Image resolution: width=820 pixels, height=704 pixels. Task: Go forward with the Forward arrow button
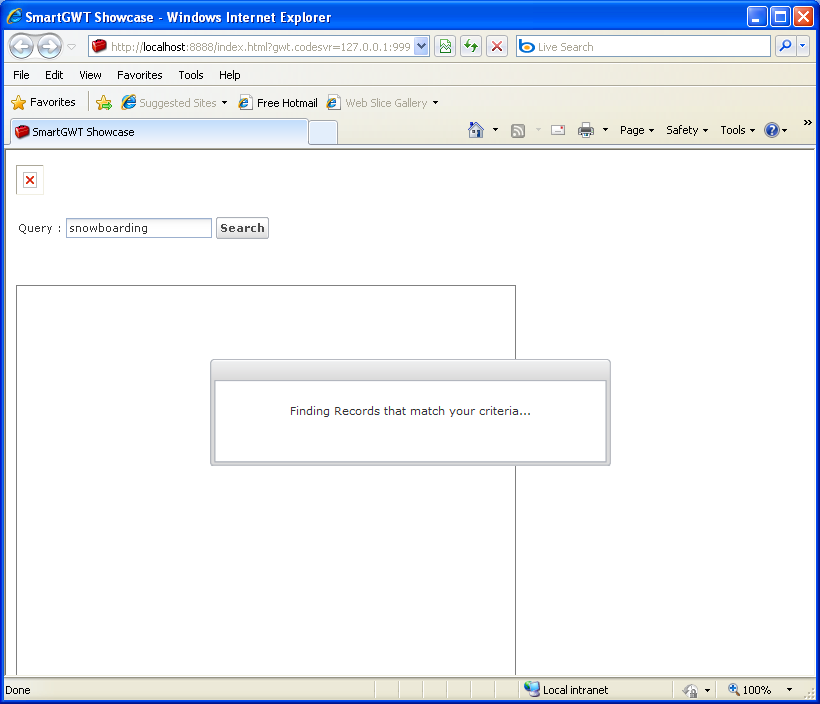click(x=50, y=47)
